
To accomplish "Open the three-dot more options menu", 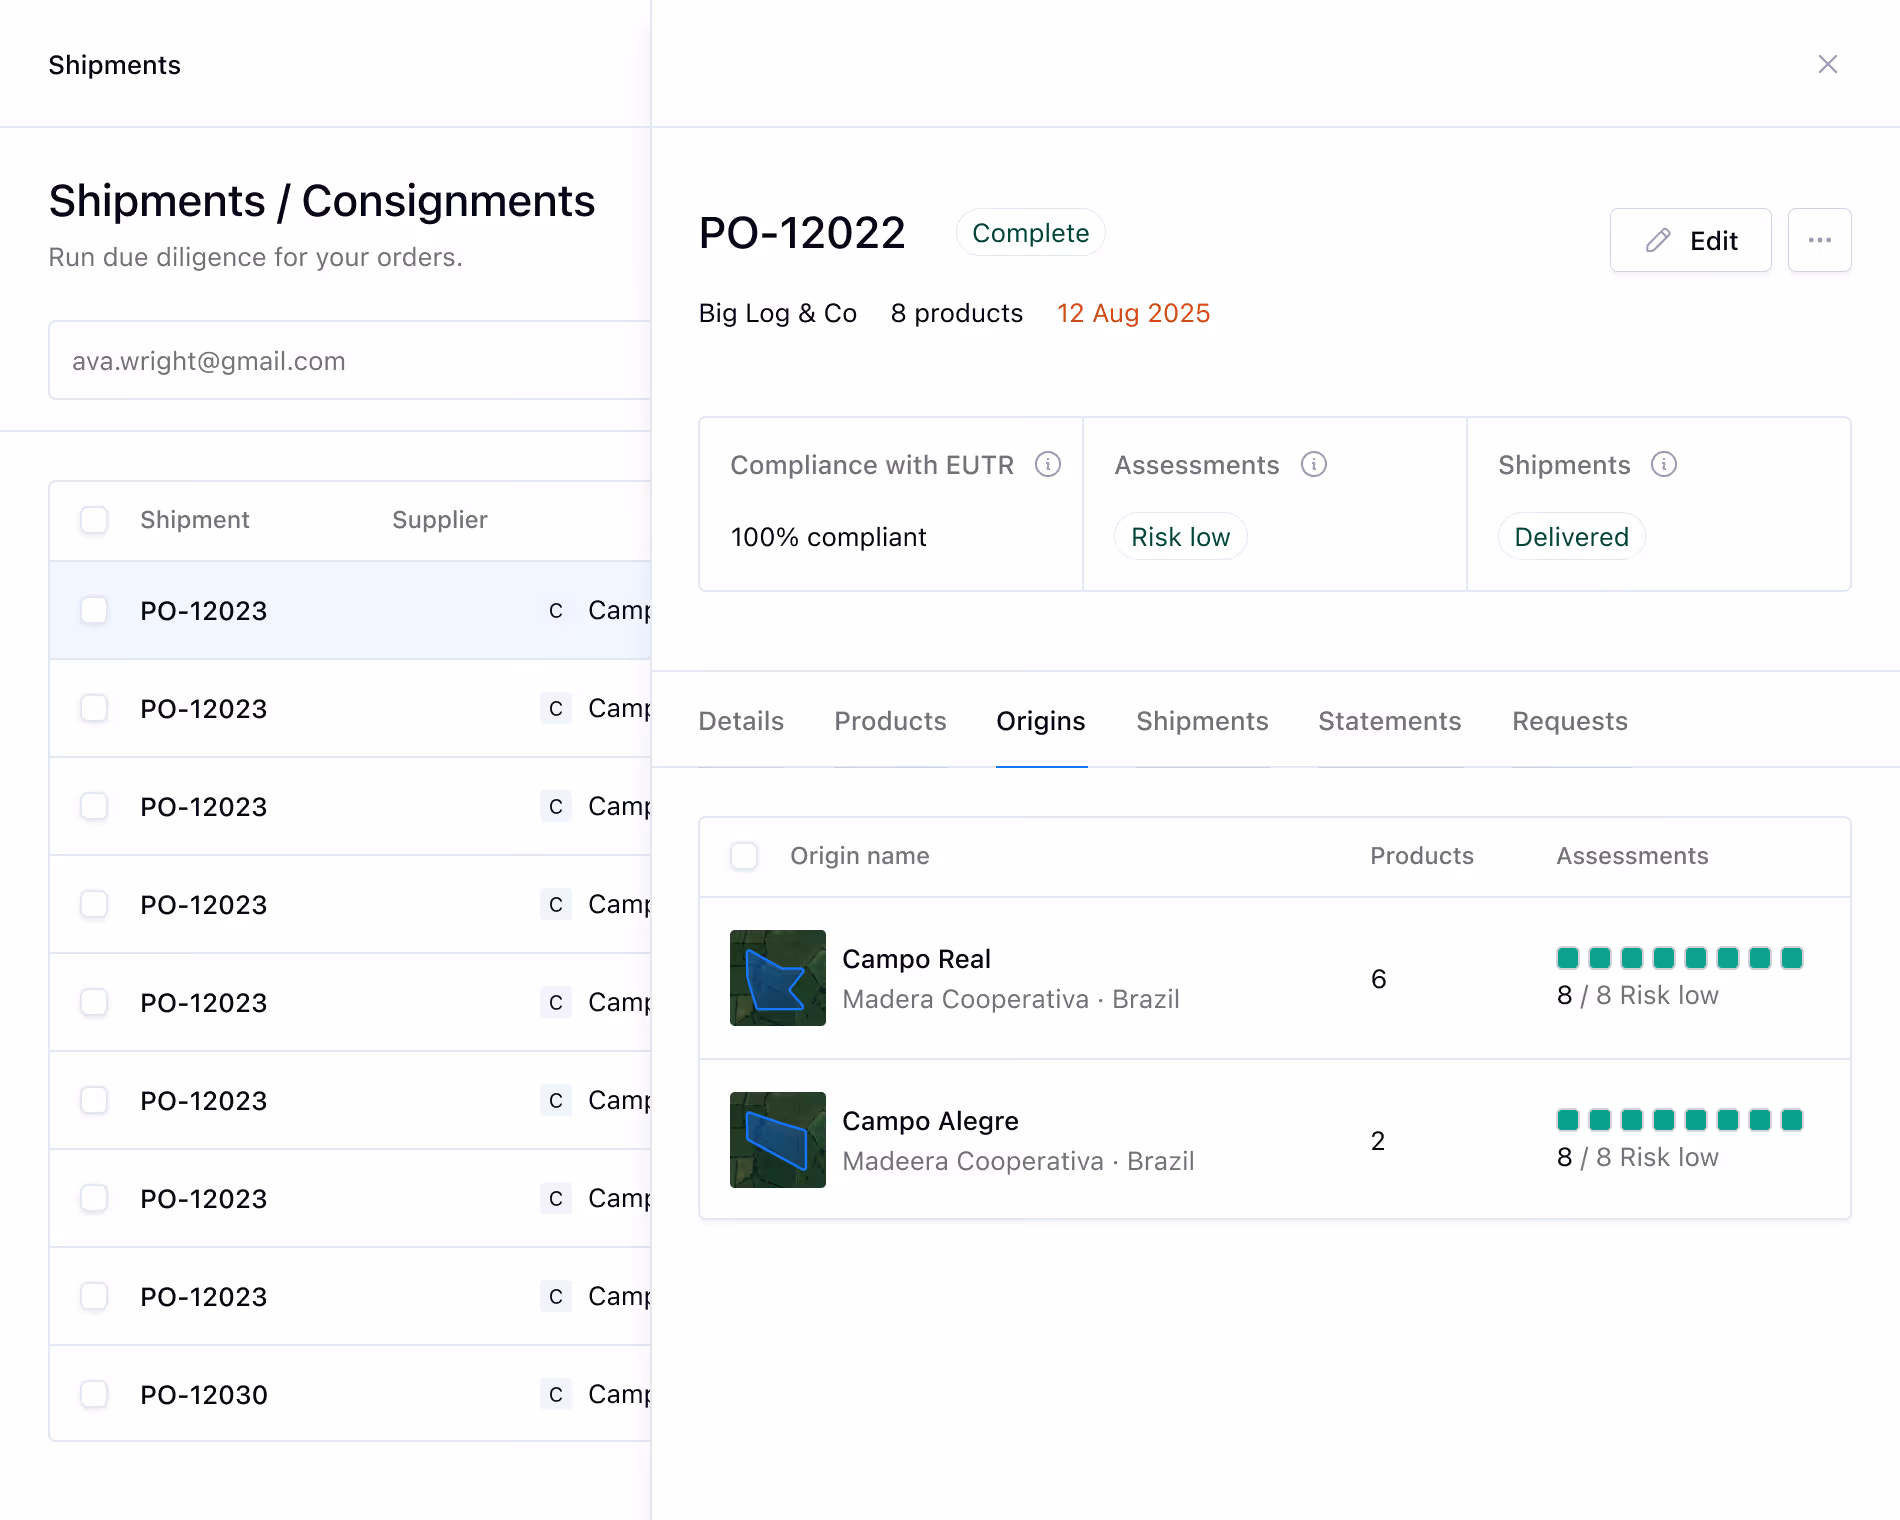I will point(1820,240).
